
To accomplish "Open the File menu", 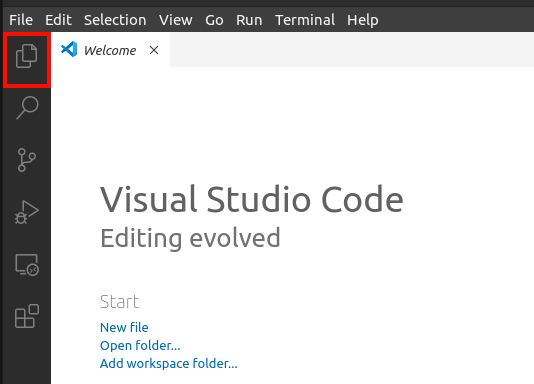I will tap(21, 20).
